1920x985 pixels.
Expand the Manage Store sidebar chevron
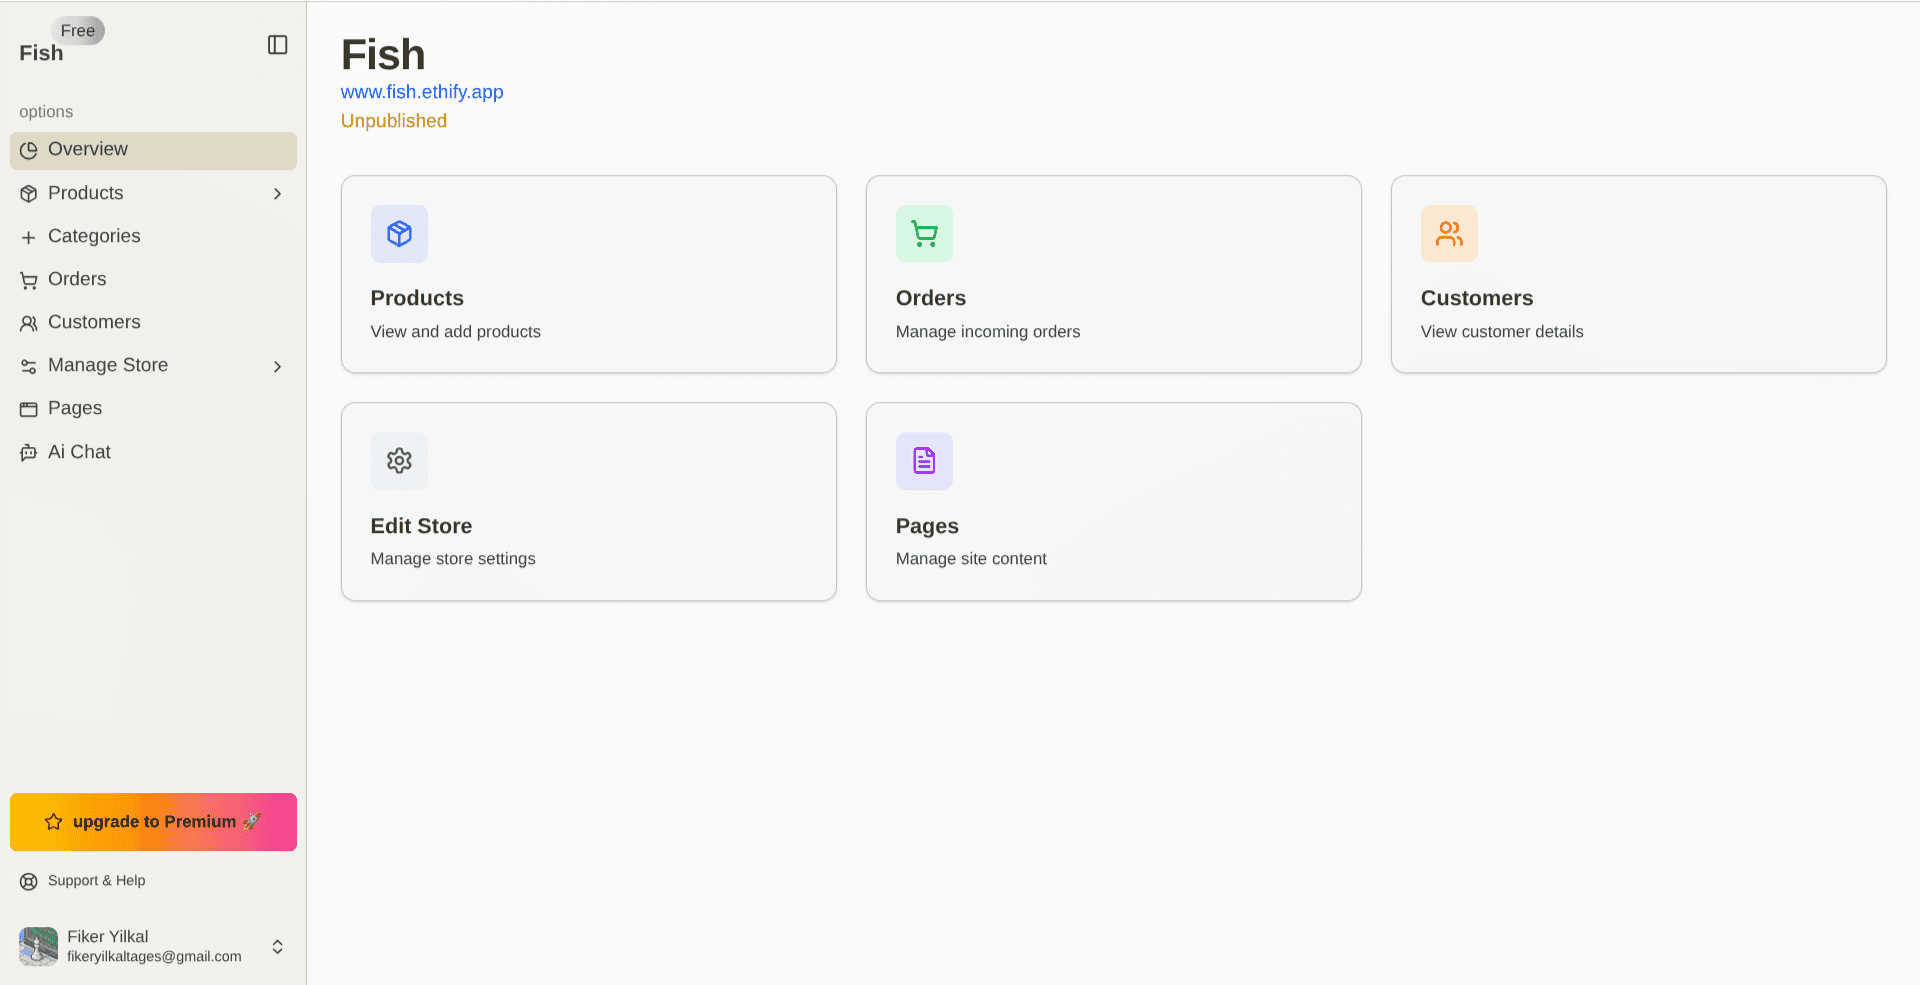pos(277,366)
